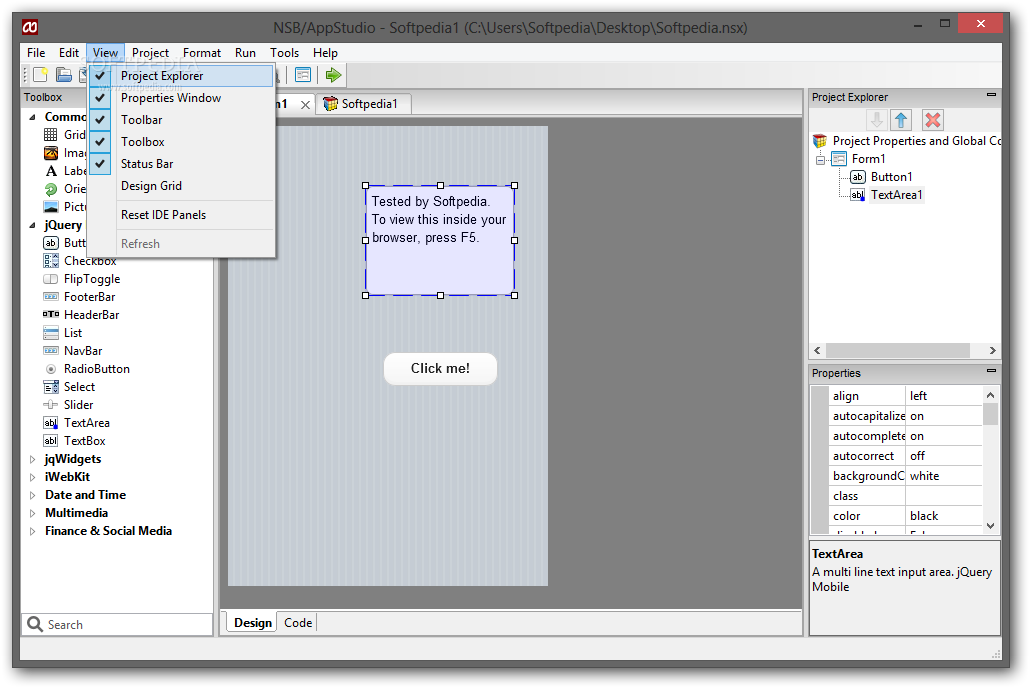Enable Design Grid in View menu

(x=181, y=186)
